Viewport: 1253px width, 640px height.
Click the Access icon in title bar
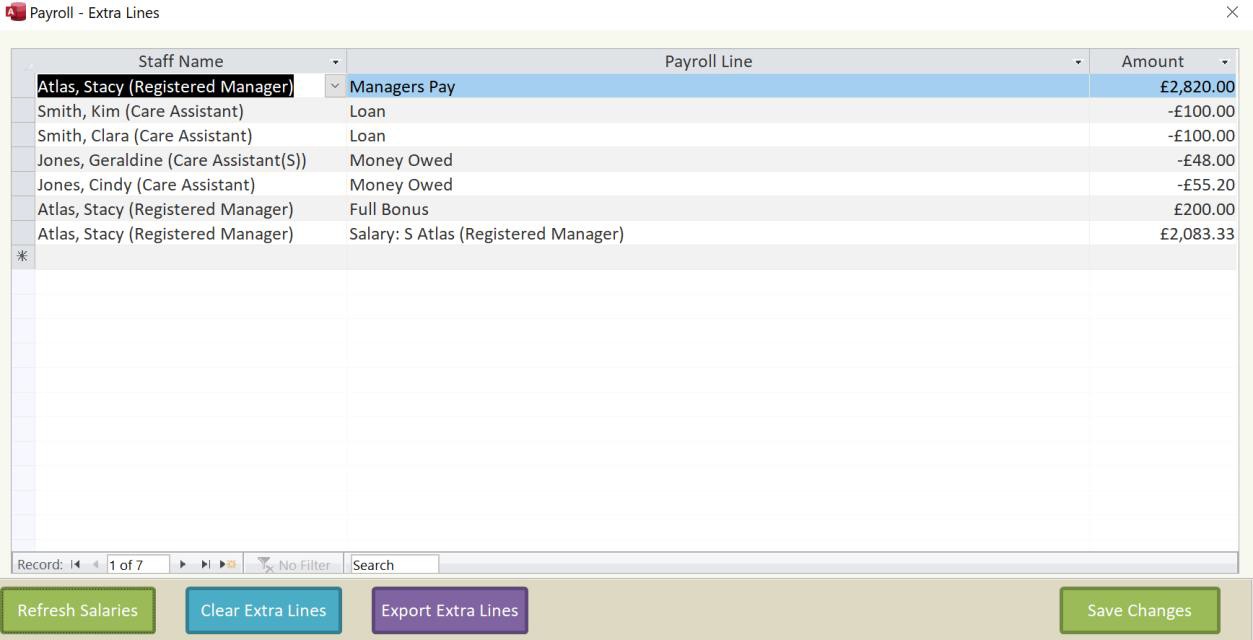14,13
